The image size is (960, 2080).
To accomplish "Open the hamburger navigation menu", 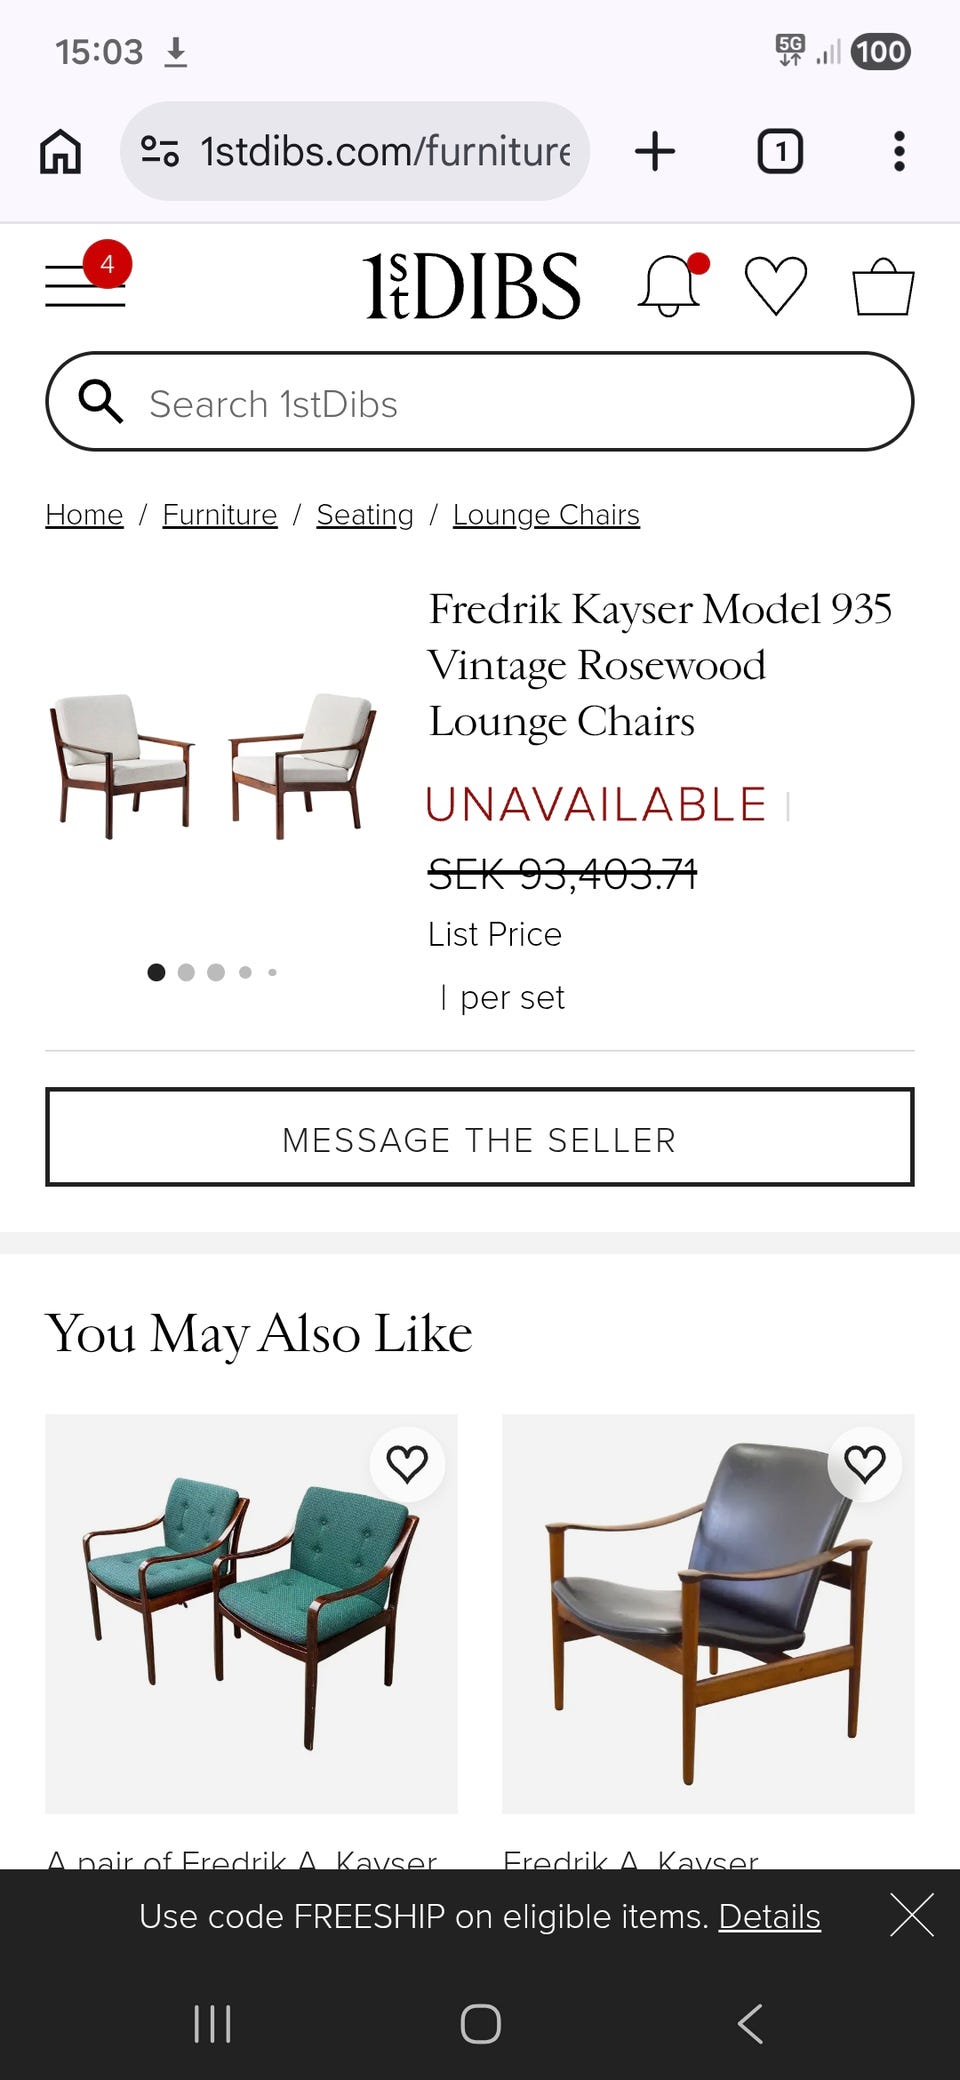I will [85, 285].
